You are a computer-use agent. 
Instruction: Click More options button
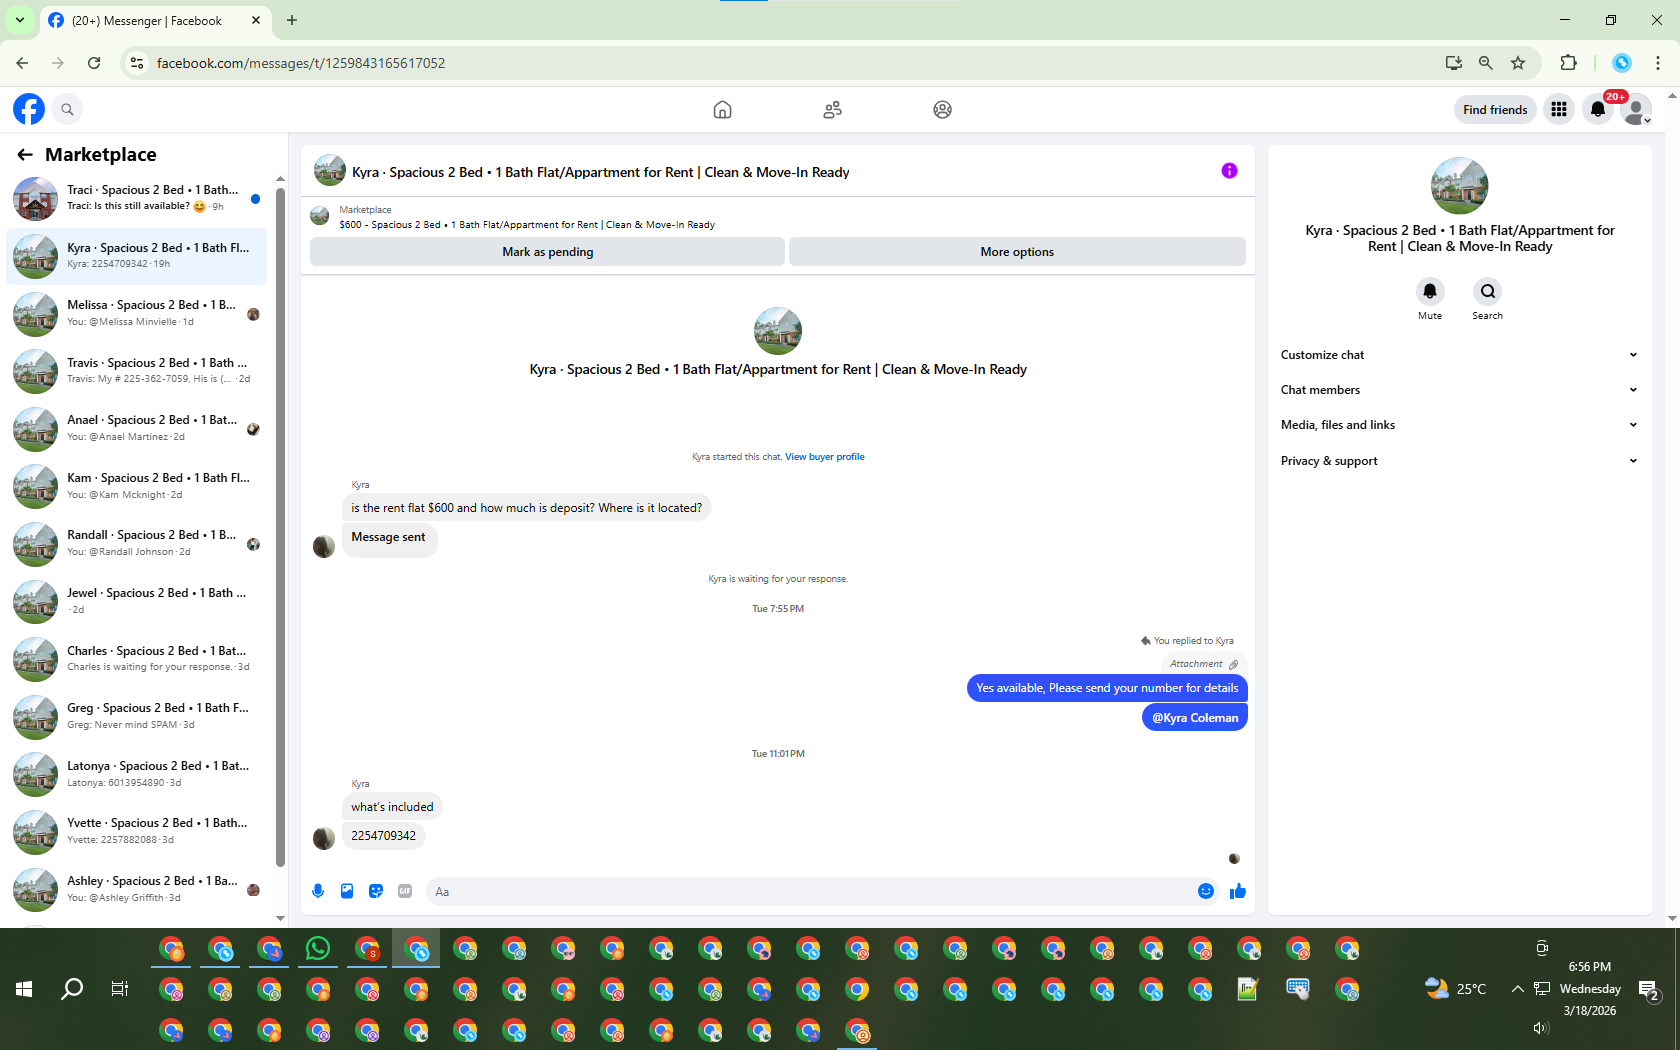(x=1017, y=252)
